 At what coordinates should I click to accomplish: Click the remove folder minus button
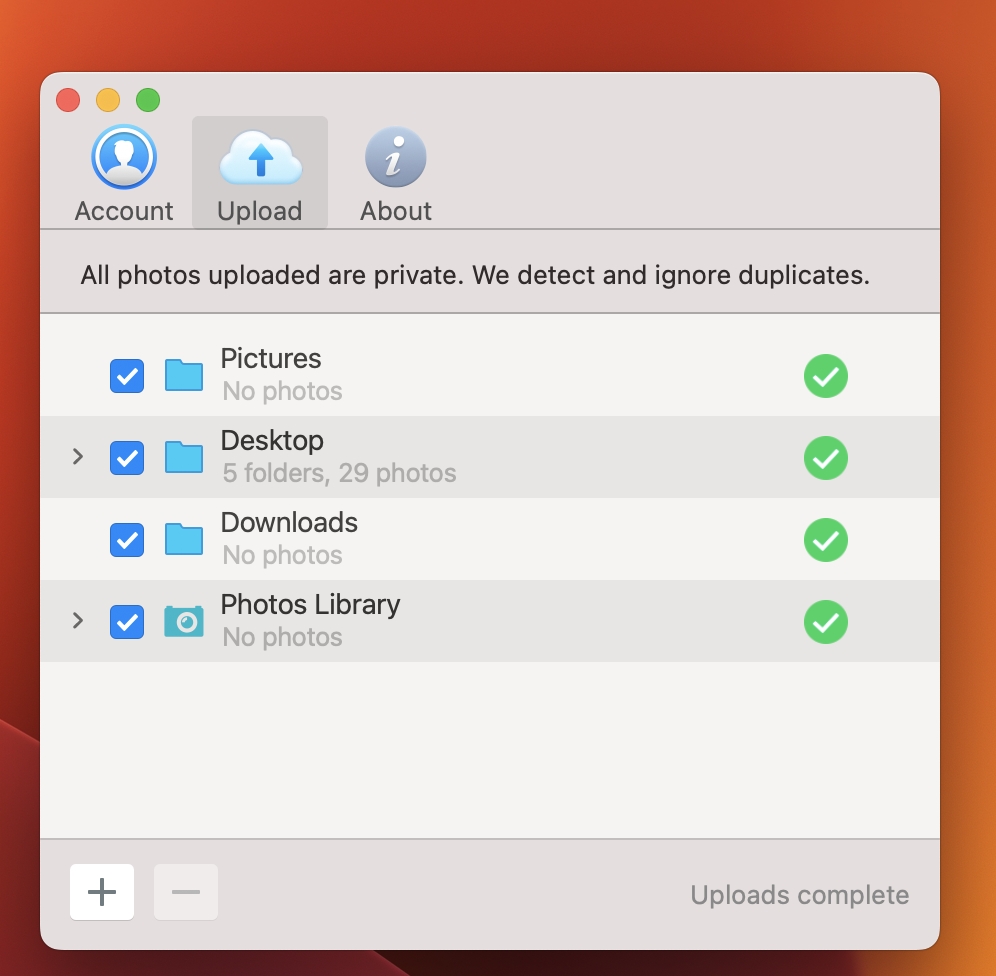click(x=185, y=892)
